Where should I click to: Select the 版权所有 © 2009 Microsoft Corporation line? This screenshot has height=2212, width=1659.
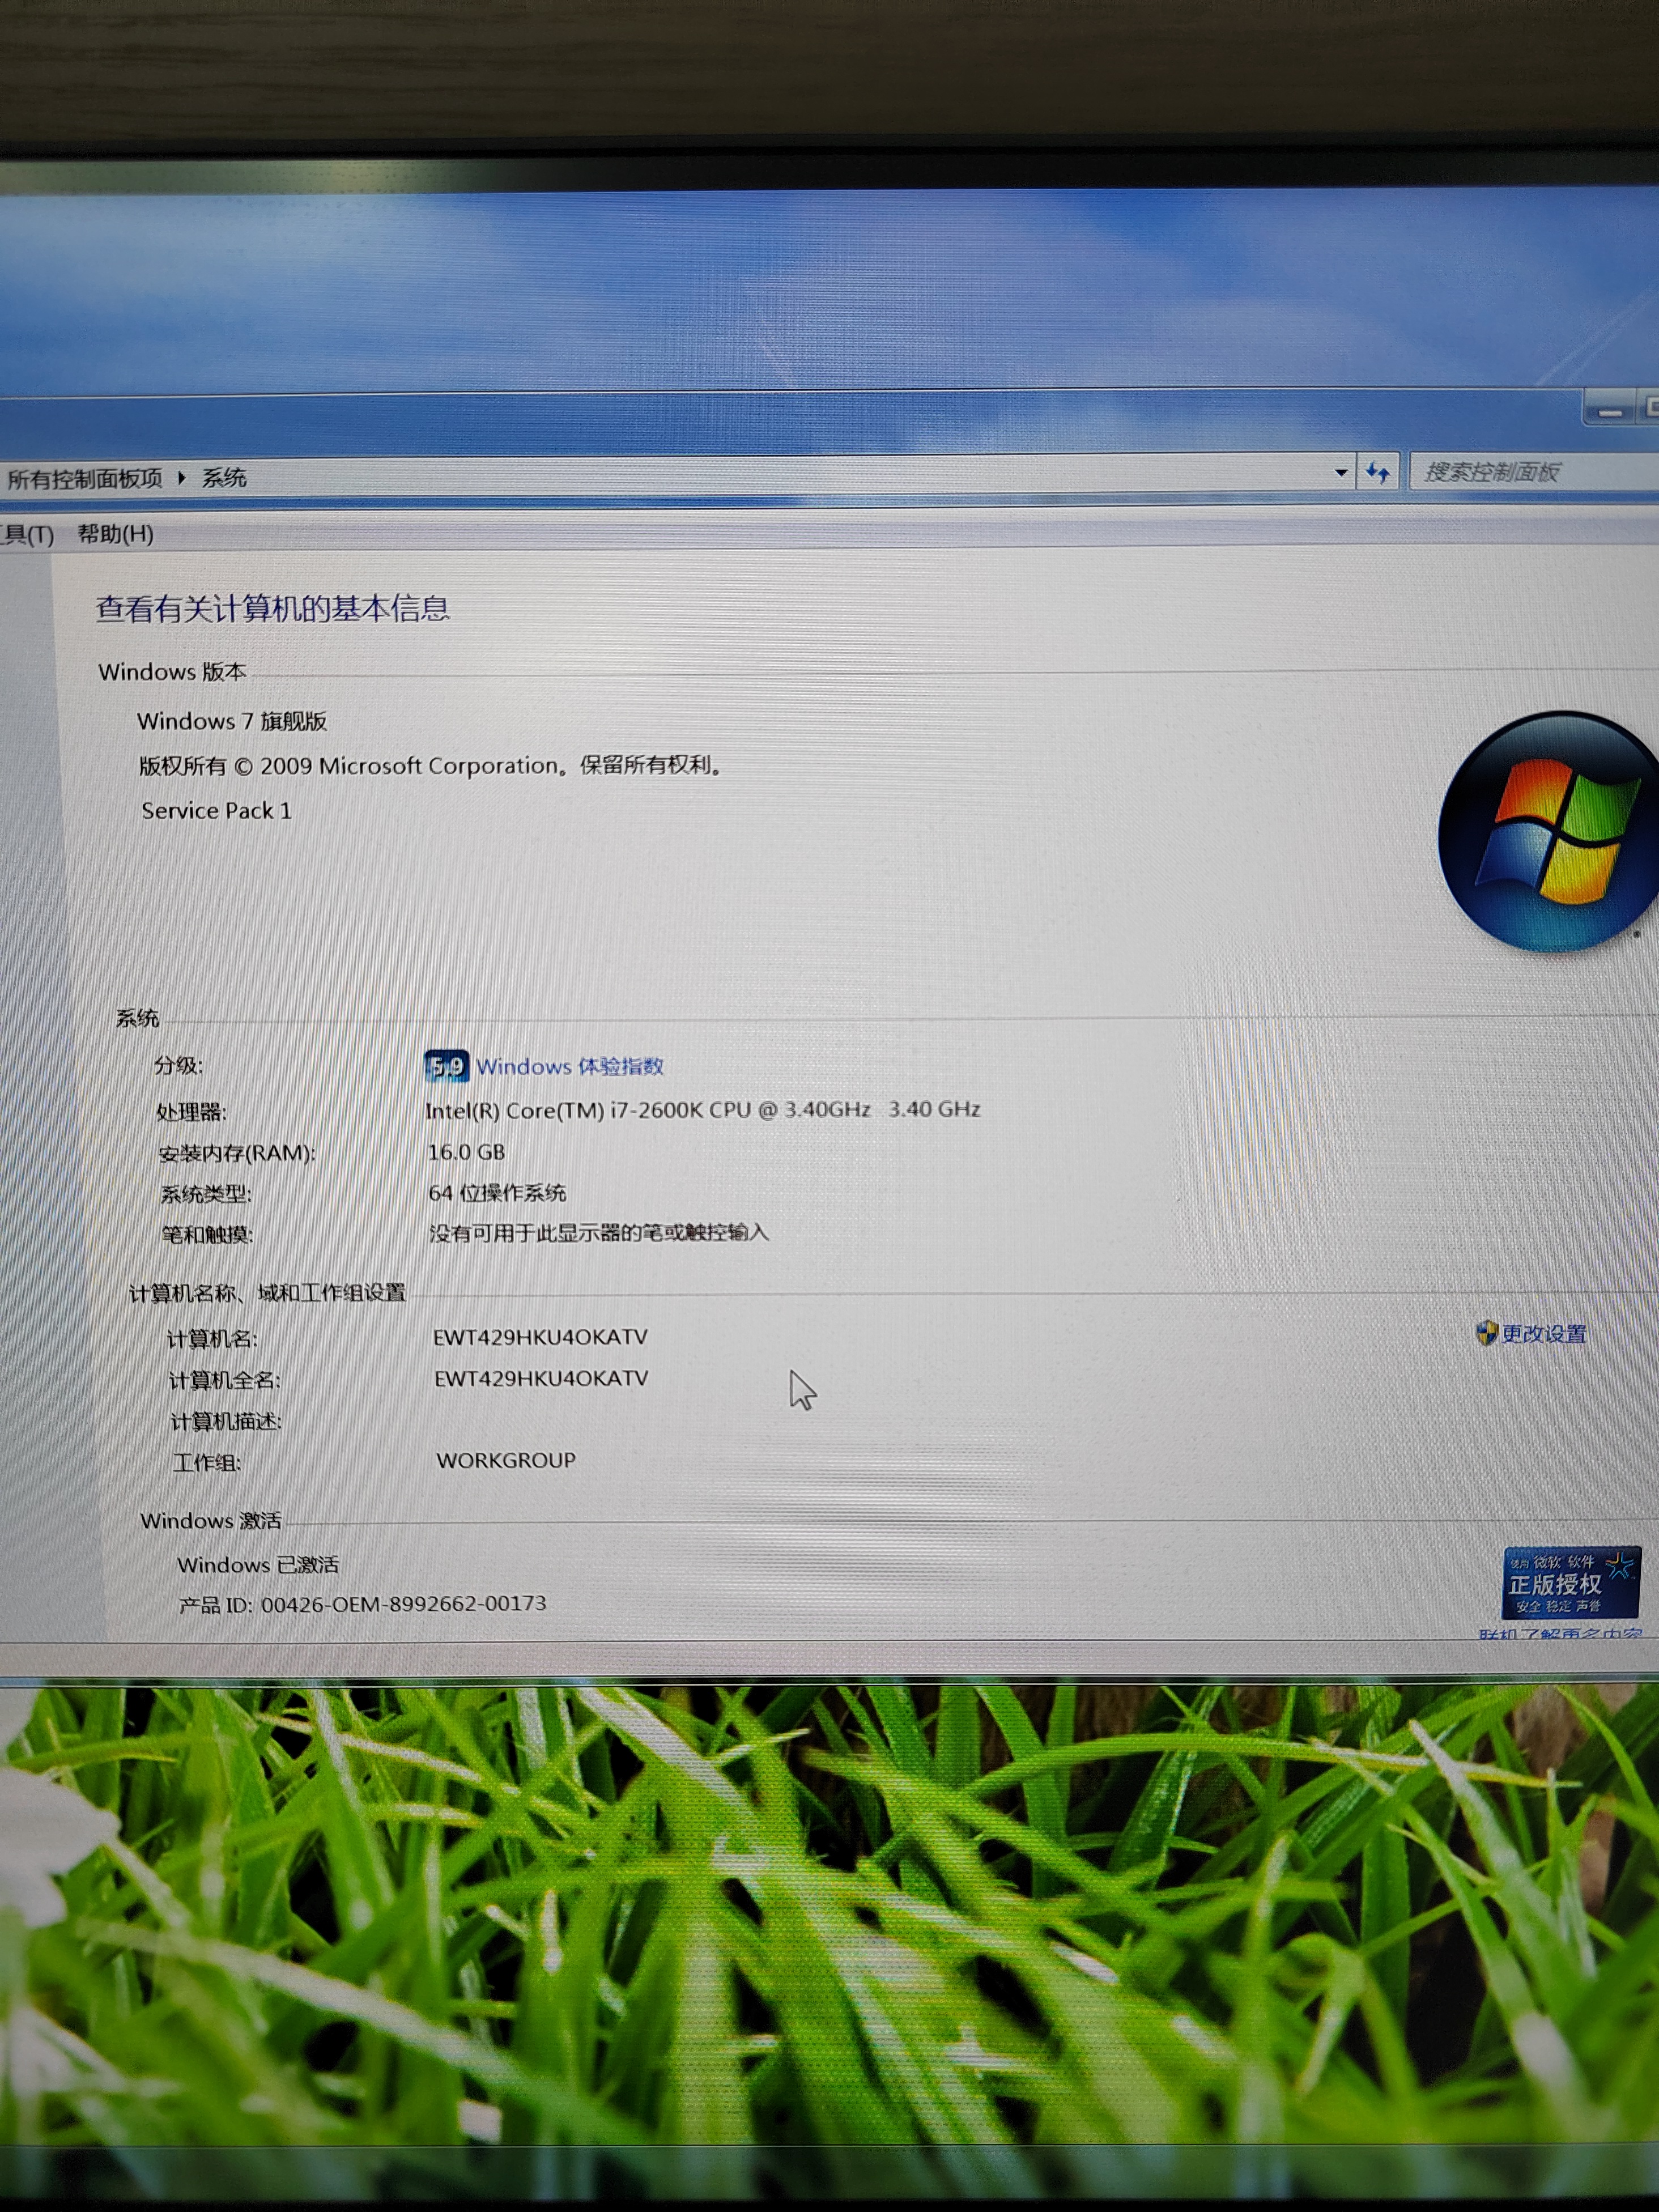coord(431,766)
